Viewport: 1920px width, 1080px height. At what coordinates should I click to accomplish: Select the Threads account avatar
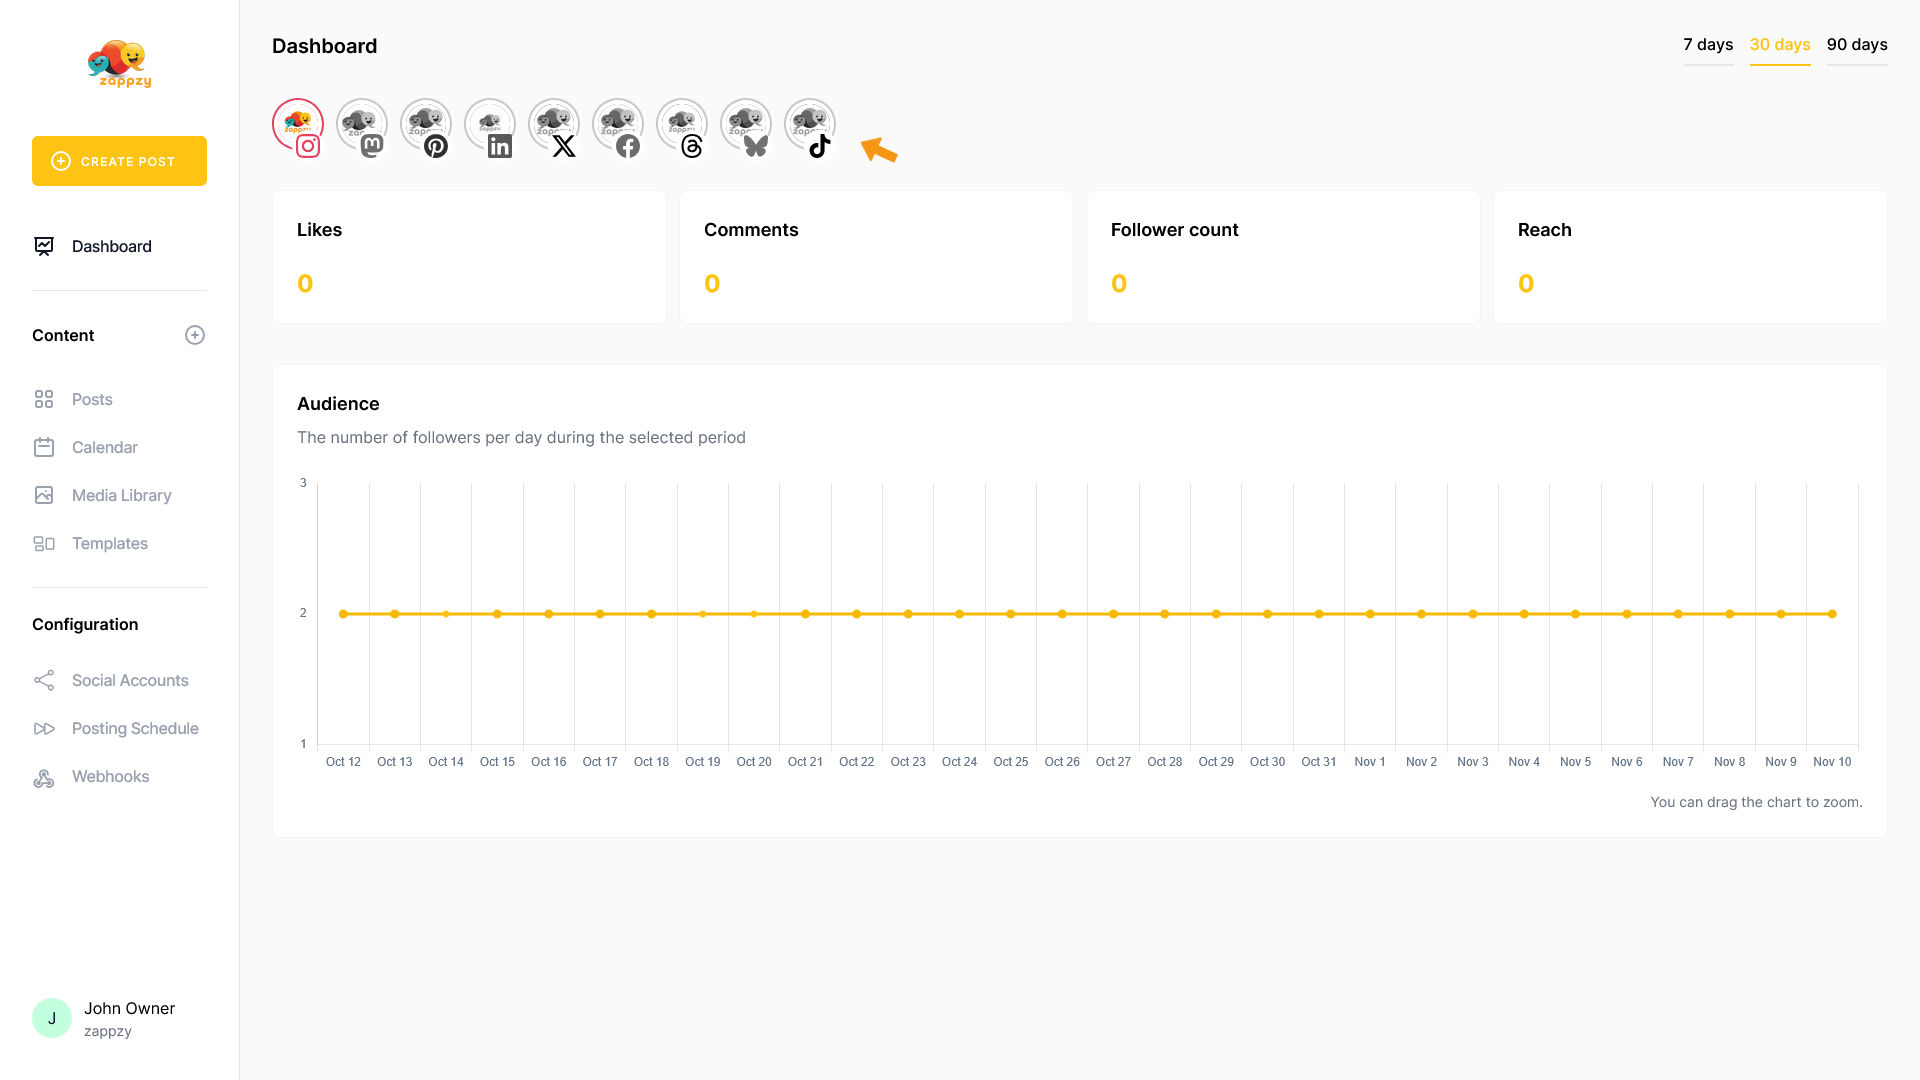point(682,125)
